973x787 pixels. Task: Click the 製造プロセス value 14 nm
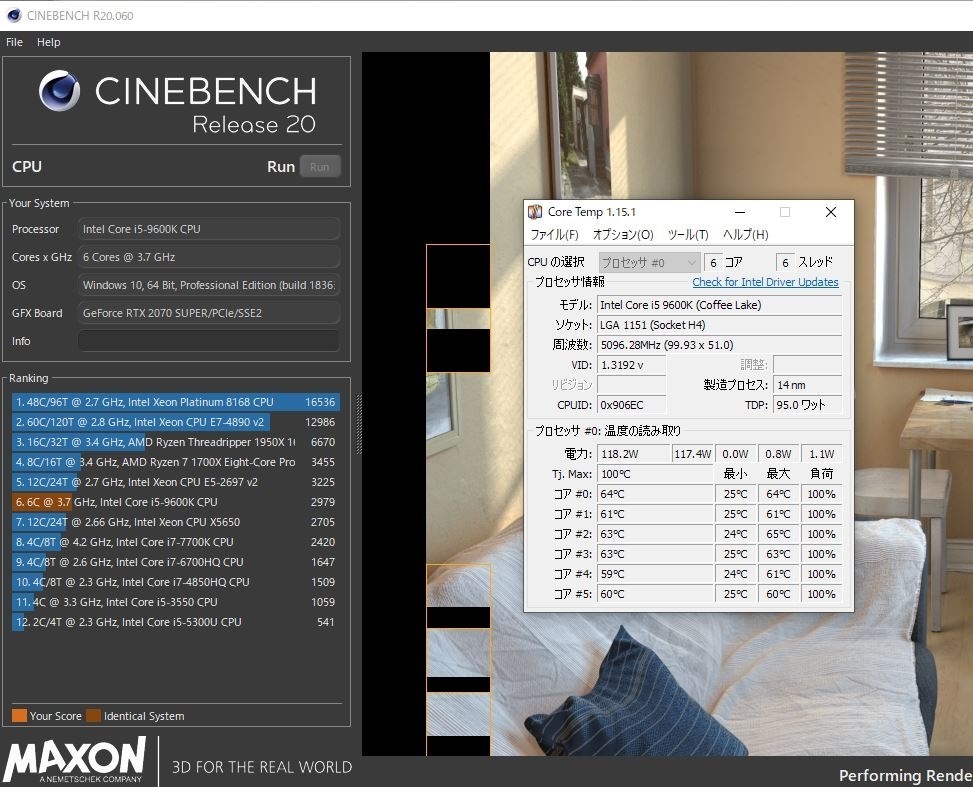click(x=807, y=385)
